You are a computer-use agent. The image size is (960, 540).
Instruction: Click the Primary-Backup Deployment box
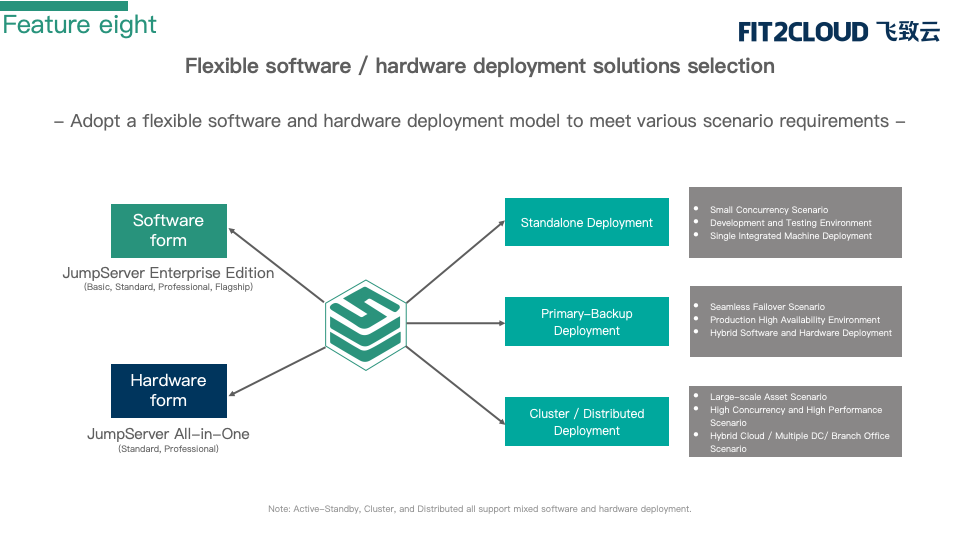[x=587, y=321]
